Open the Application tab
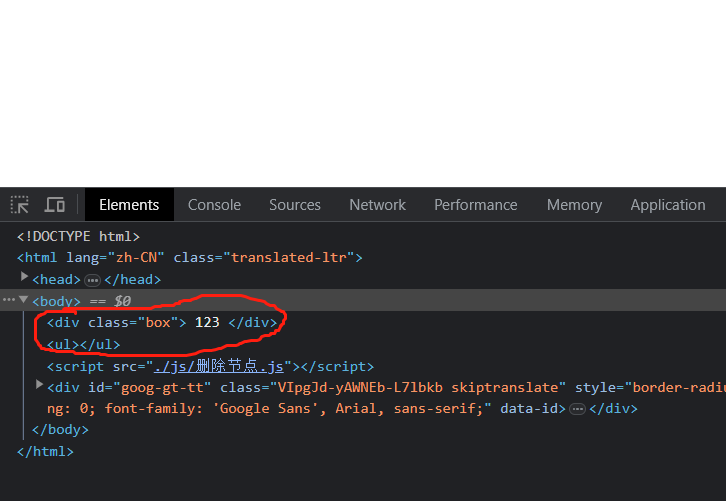The image size is (726, 501). click(668, 205)
